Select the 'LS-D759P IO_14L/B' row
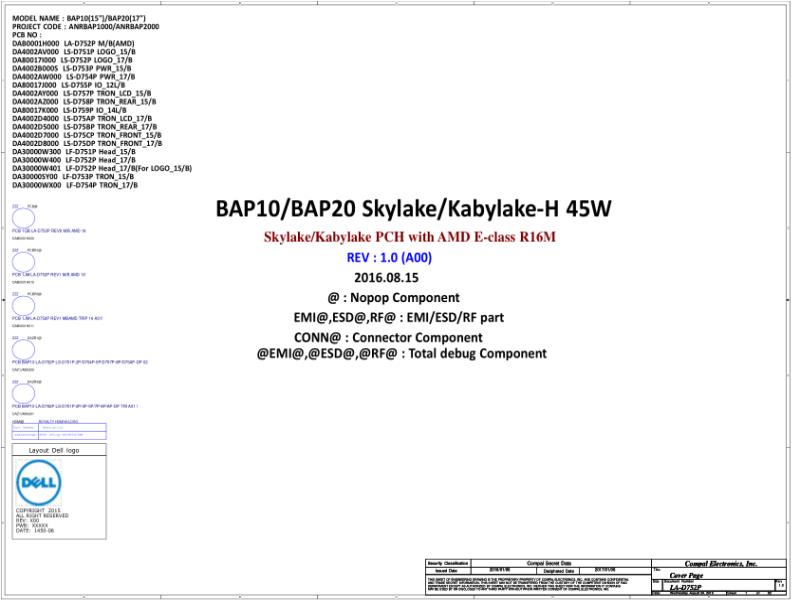The width and height of the screenshot is (800, 600). (69, 110)
